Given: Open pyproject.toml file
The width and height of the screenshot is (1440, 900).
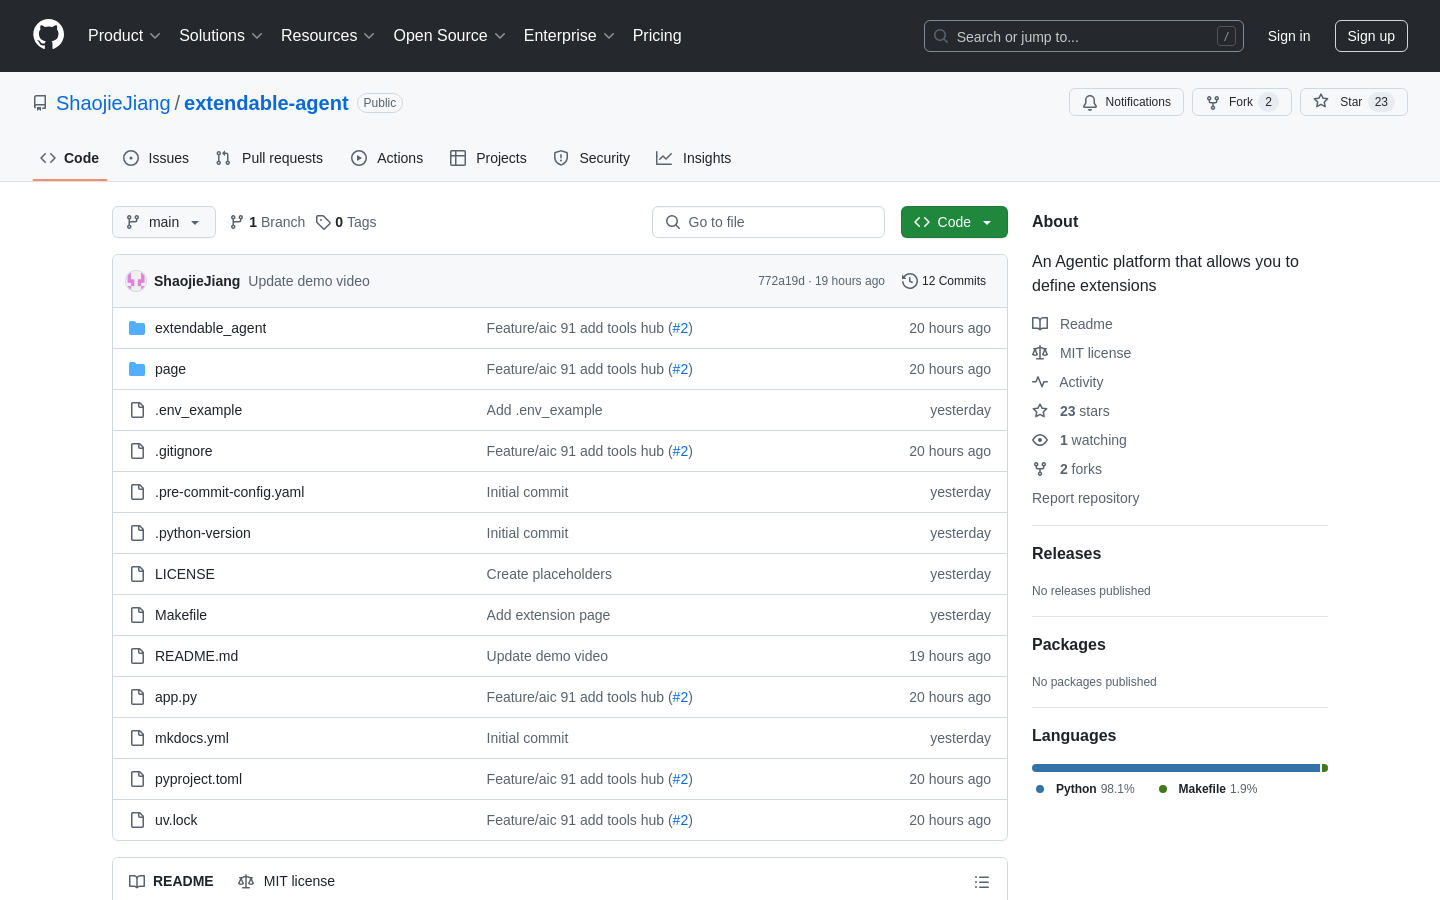Looking at the screenshot, I should click(x=198, y=779).
